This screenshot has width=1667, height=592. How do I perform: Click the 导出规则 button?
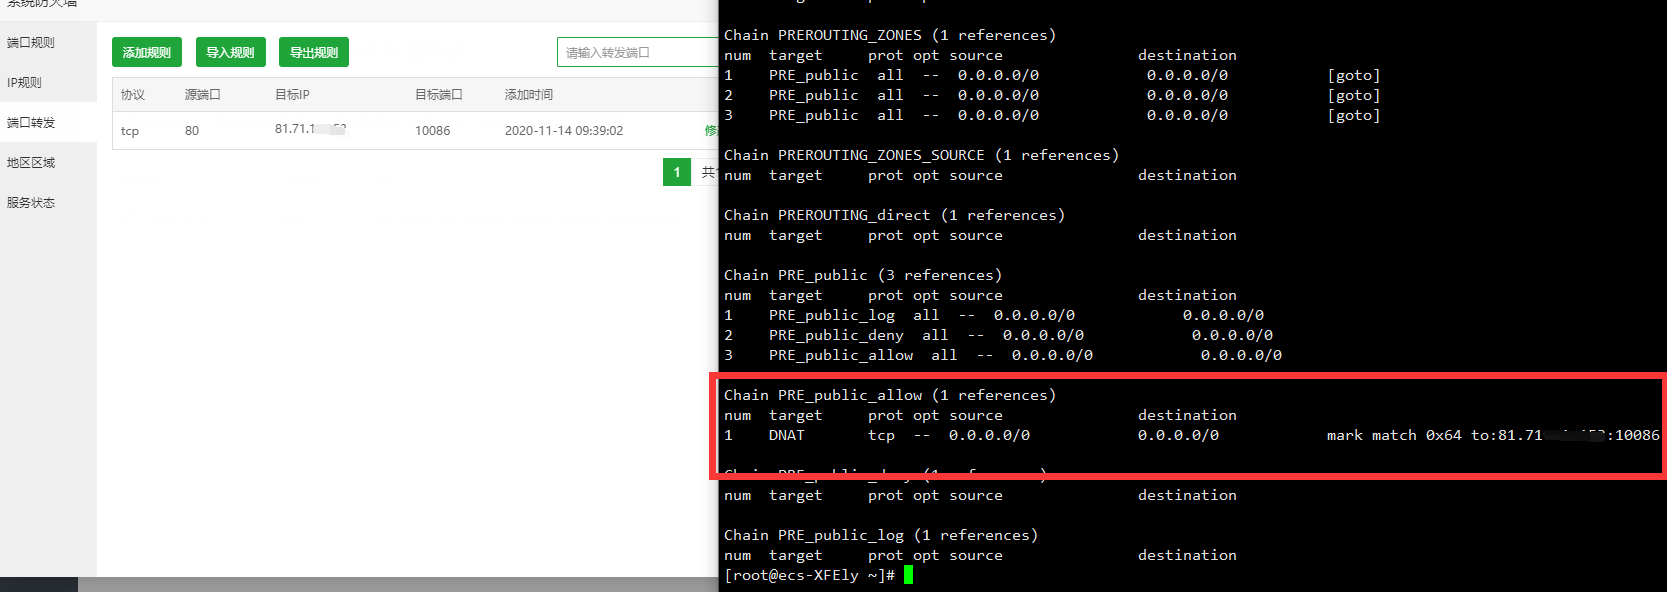click(x=314, y=52)
